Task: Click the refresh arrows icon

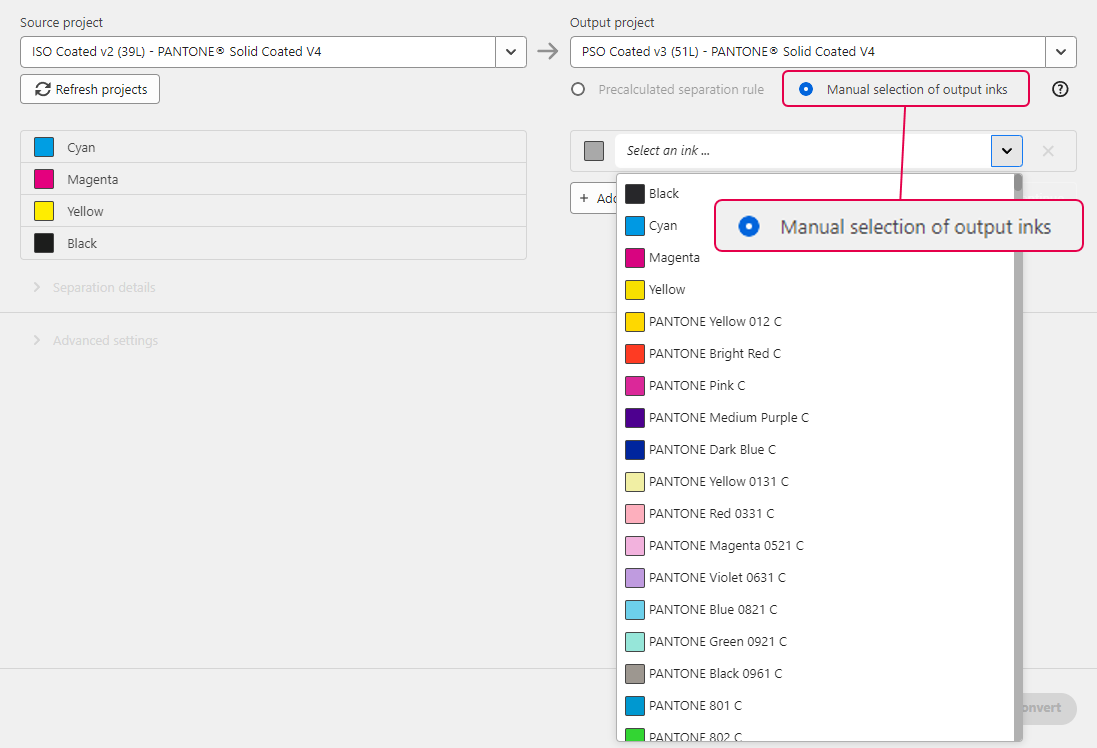Action: (x=43, y=89)
